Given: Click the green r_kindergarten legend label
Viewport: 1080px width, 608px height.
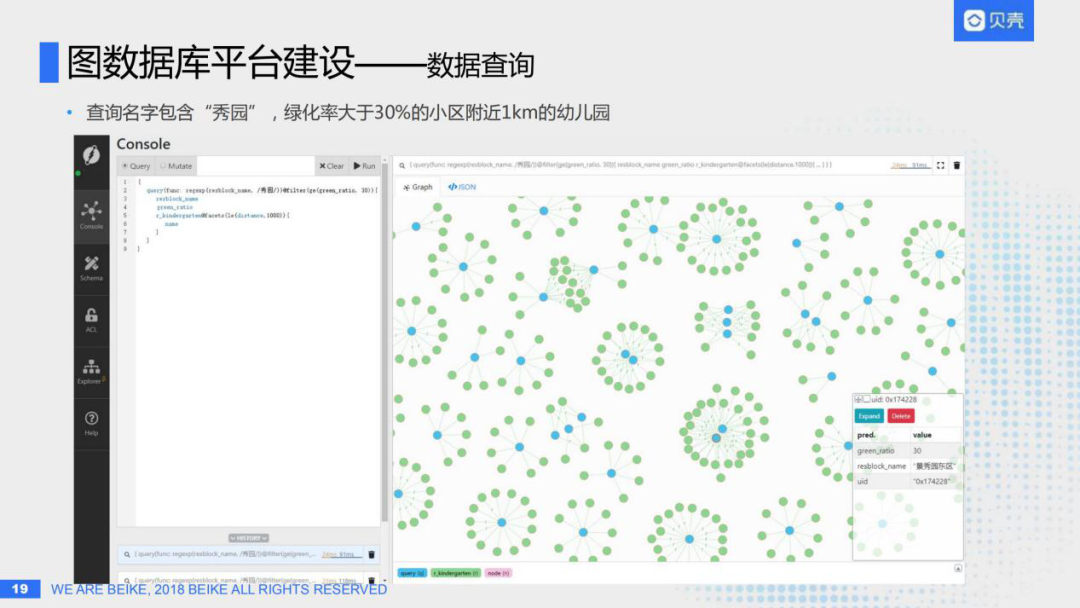Looking at the screenshot, I should [456, 573].
